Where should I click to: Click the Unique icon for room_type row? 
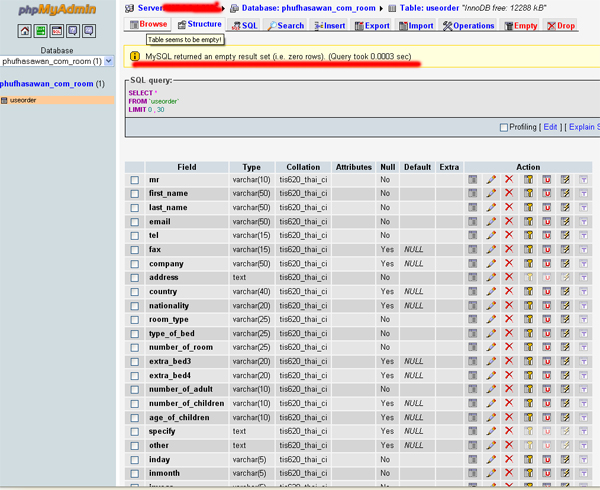546,319
